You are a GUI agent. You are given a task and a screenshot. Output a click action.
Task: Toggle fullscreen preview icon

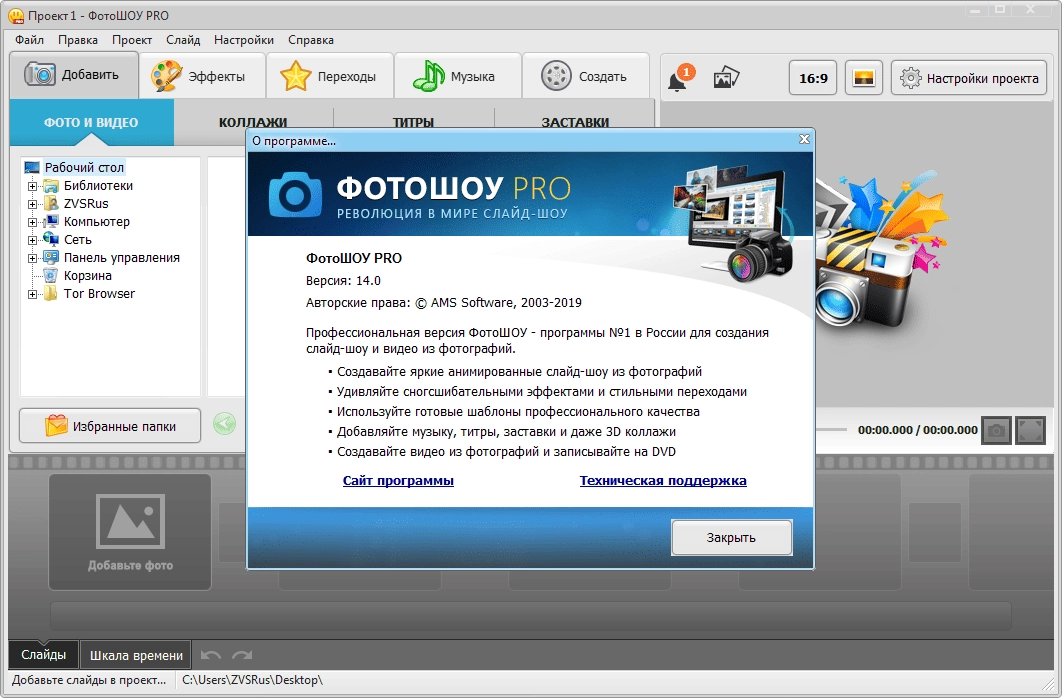(1030, 430)
